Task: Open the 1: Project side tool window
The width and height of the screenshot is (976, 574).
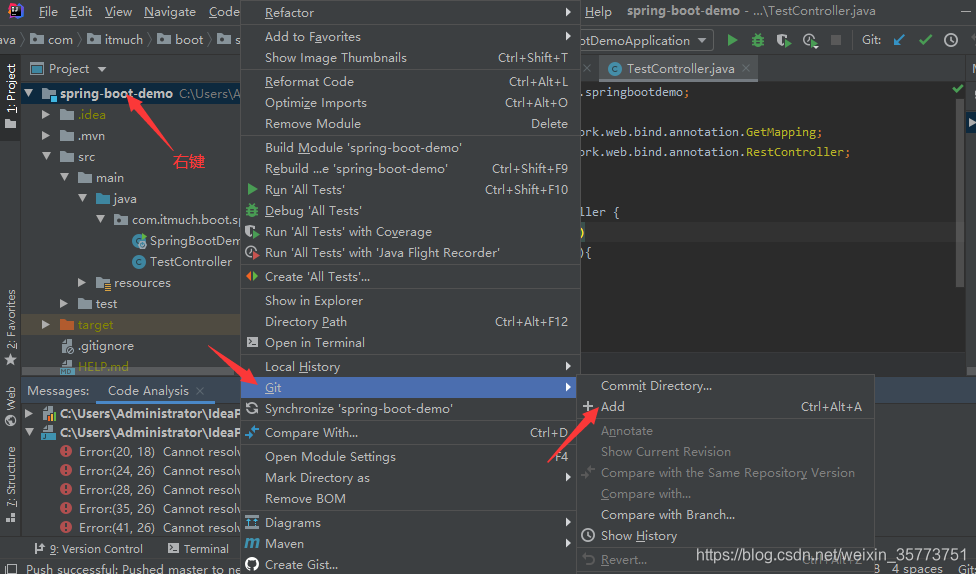Action: click(11, 96)
